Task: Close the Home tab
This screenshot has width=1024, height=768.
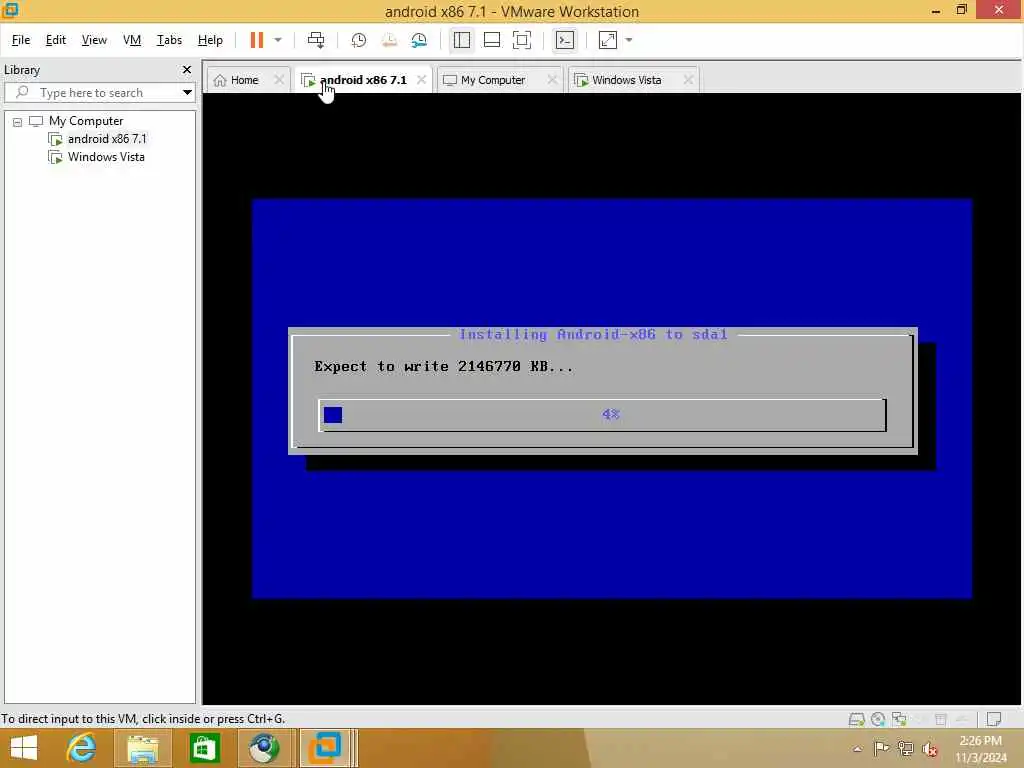Action: click(279, 80)
